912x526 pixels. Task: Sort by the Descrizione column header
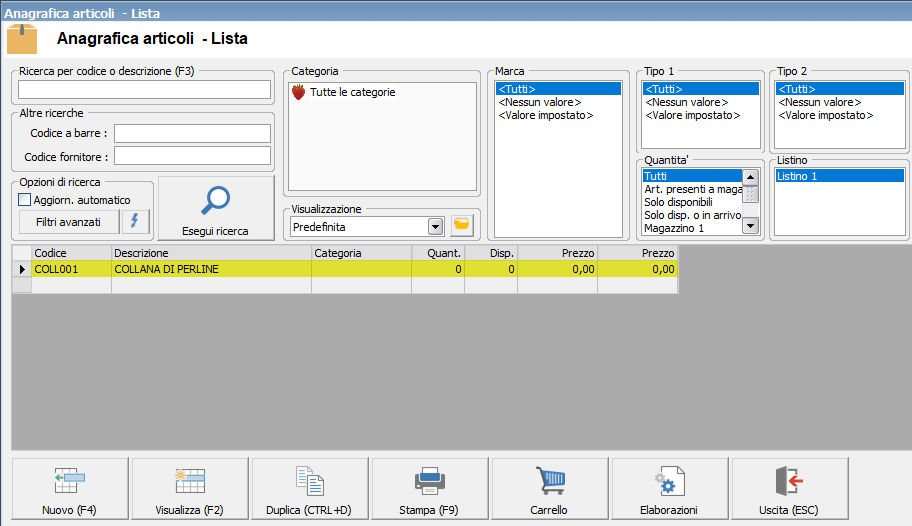click(x=210, y=254)
